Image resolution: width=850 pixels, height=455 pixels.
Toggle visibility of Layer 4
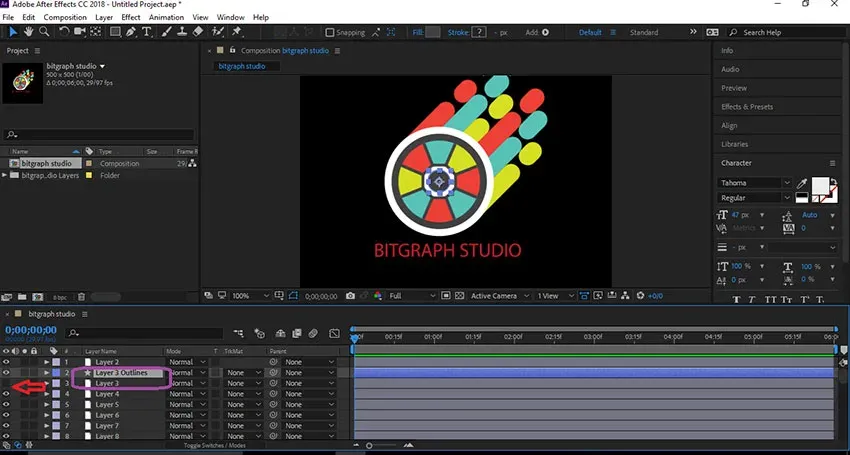(6, 394)
